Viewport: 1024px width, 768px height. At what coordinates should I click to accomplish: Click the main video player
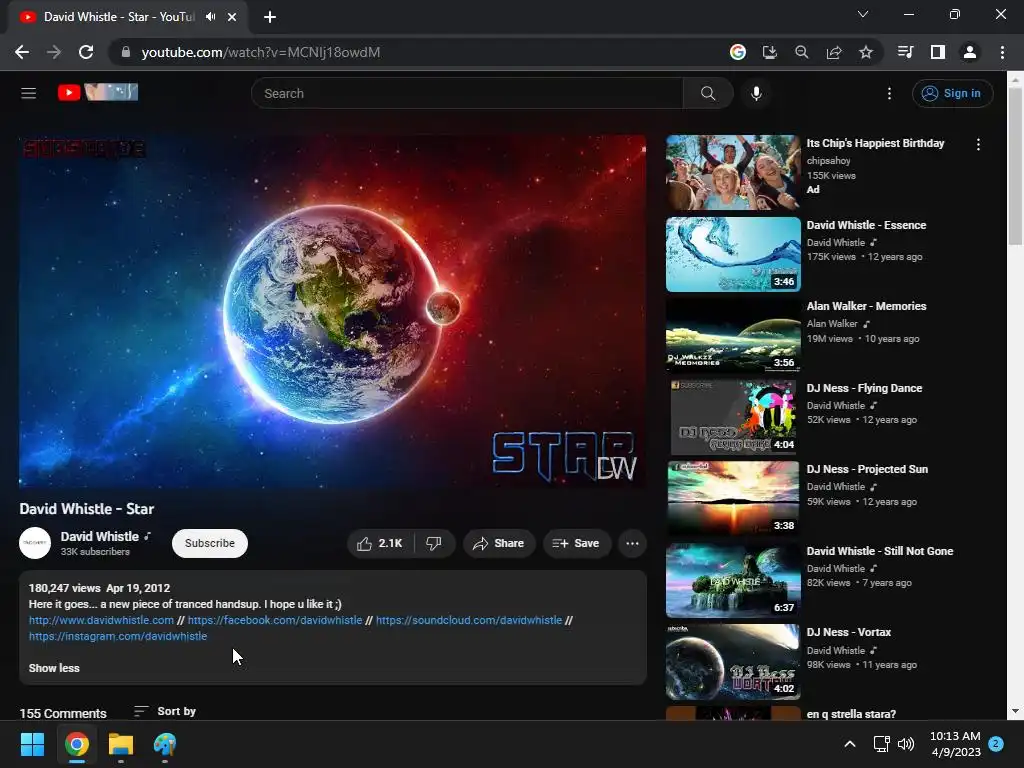pyautogui.click(x=332, y=311)
